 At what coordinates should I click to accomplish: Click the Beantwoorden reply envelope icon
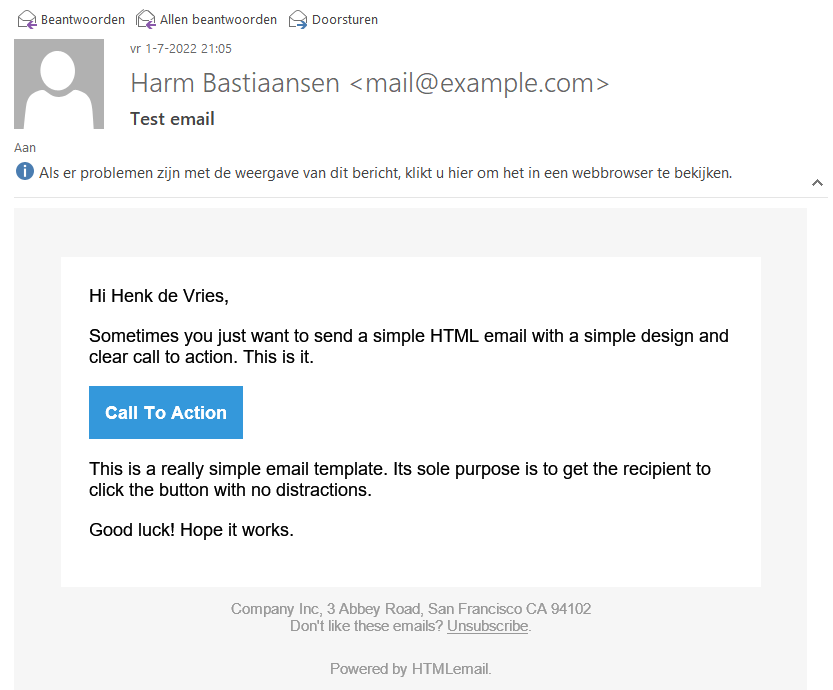click(x=27, y=20)
